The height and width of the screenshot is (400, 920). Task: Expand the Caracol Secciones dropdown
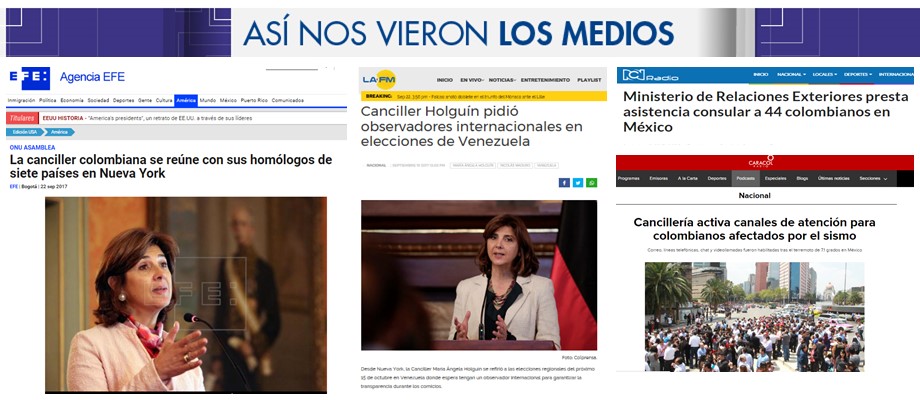pyautogui.click(x=873, y=178)
